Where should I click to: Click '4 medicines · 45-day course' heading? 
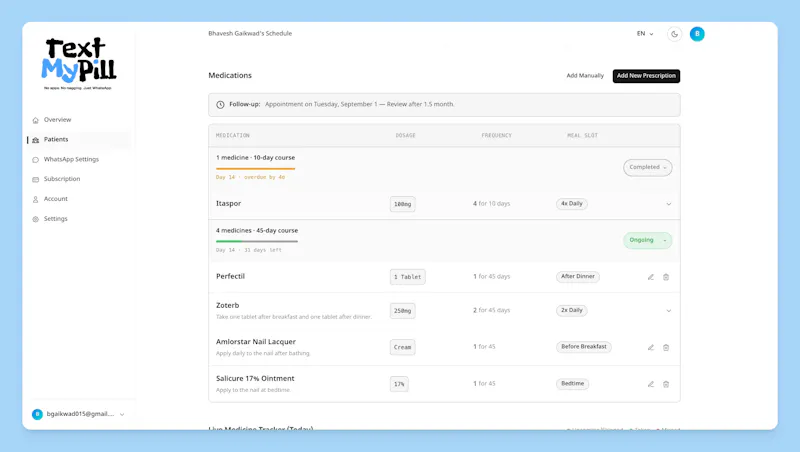click(257, 231)
